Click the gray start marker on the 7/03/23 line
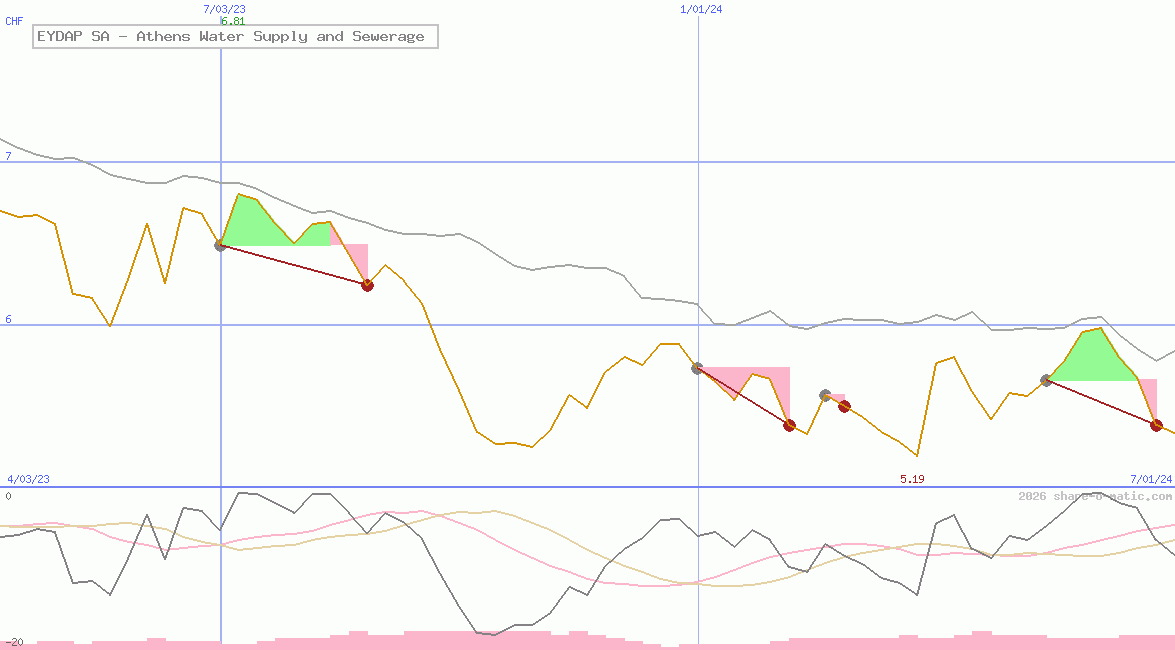This screenshot has width=1175, height=650. (x=220, y=245)
